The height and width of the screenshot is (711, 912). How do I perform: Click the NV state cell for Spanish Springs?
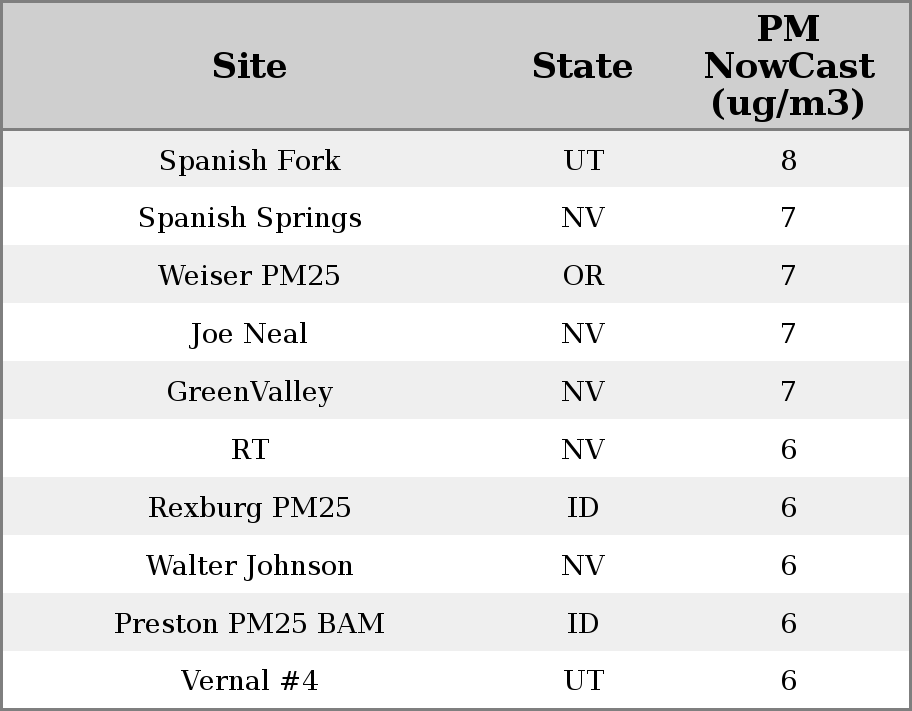point(583,218)
